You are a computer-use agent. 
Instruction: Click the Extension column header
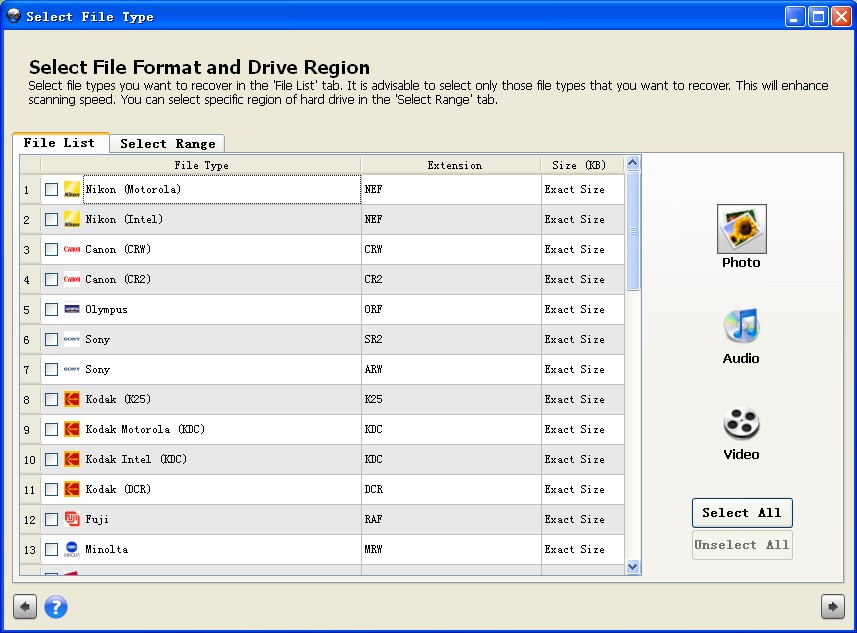pyautogui.click(x=451, y=165)
